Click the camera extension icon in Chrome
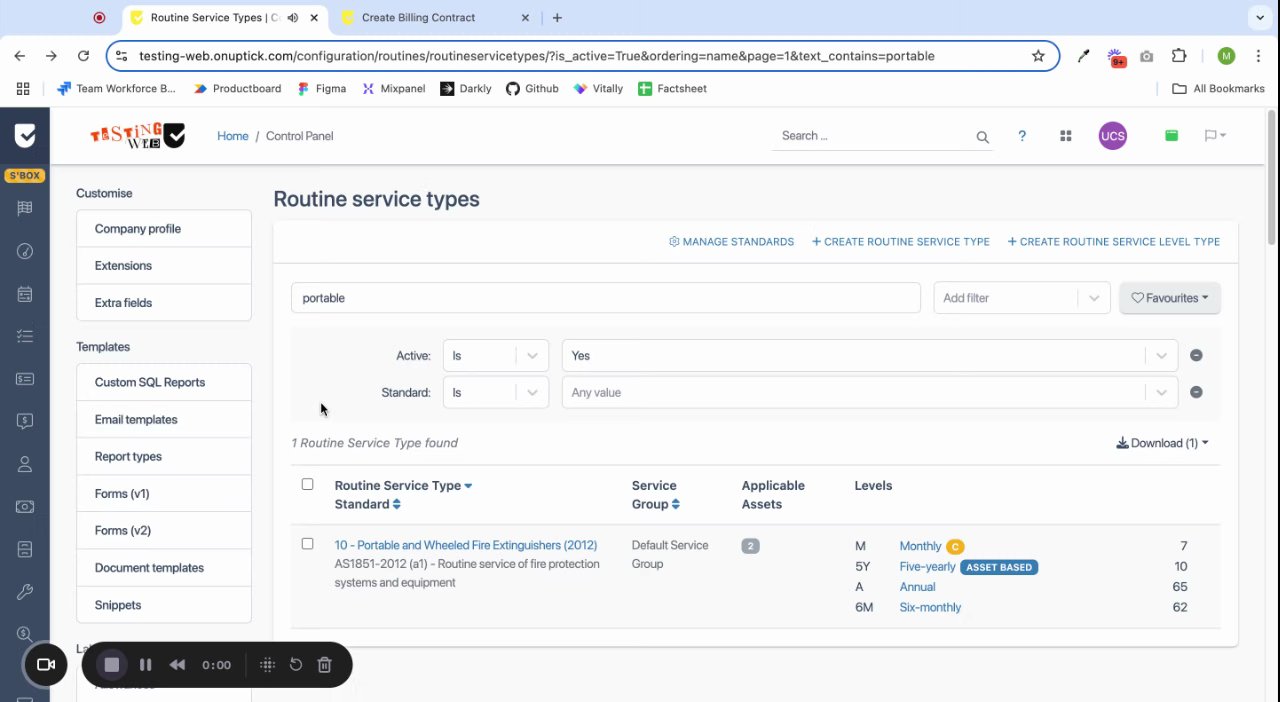This screenshot has height=702, width=1280. tap(1147, 56)
